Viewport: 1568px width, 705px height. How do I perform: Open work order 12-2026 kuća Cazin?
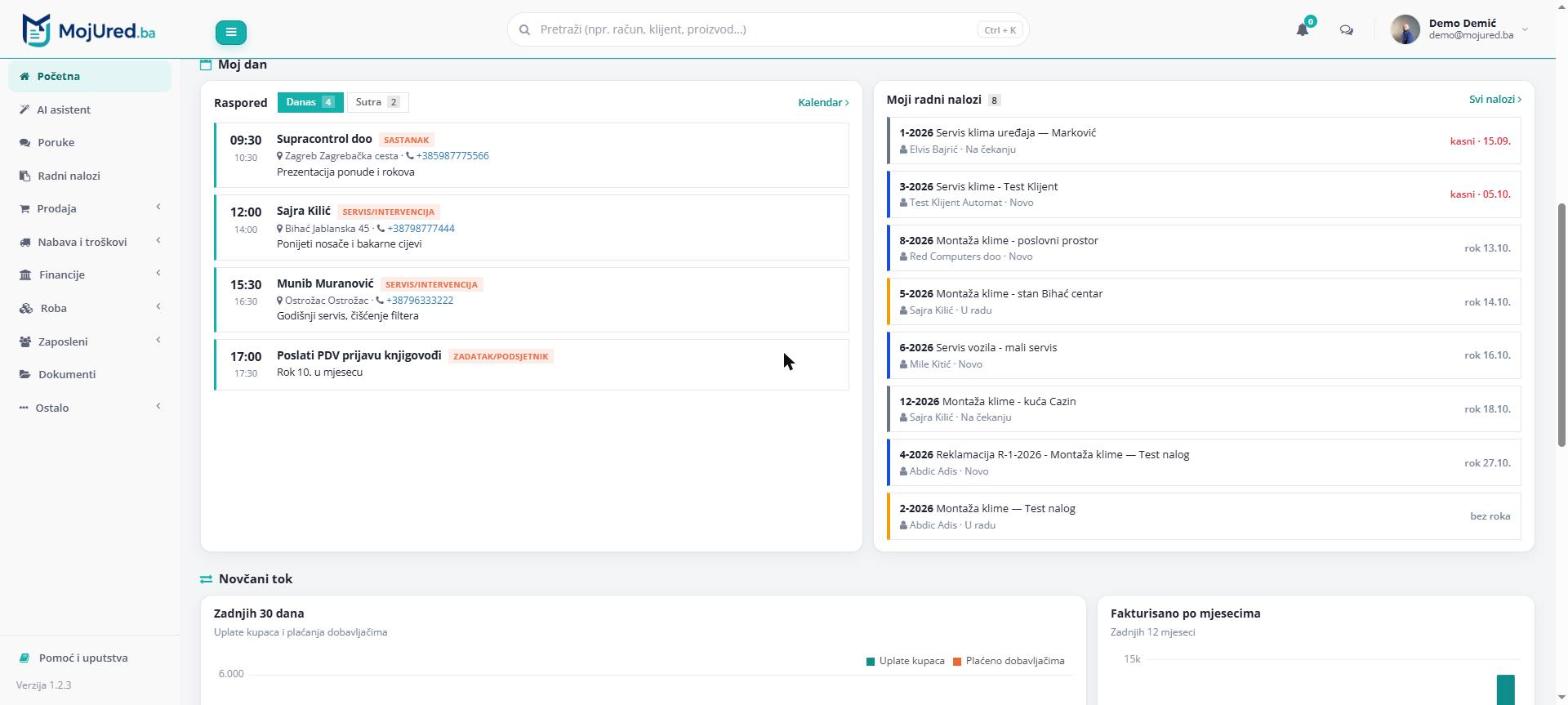click(x=1204, y=409)
